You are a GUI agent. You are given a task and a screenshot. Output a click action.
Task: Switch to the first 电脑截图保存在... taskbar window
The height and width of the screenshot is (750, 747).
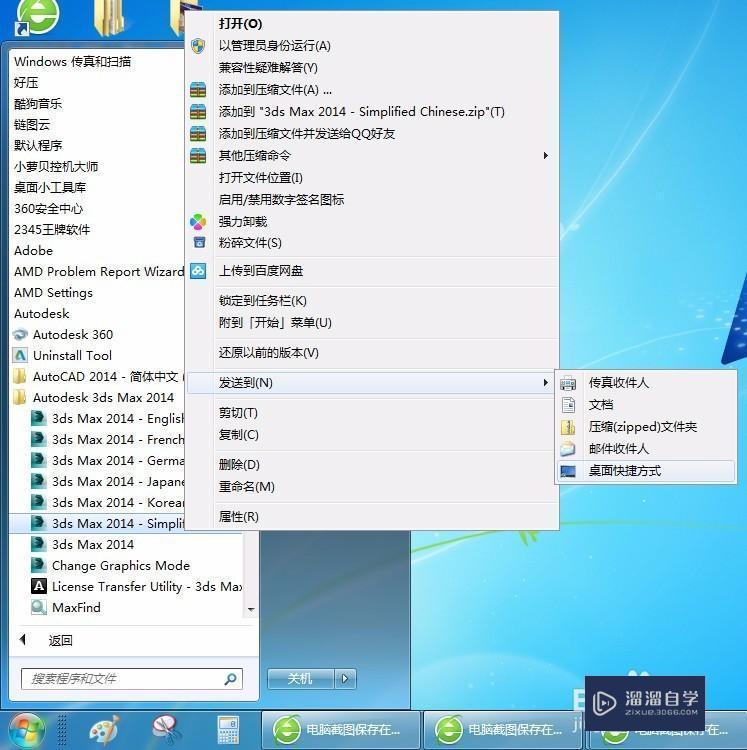click(341, 730)
